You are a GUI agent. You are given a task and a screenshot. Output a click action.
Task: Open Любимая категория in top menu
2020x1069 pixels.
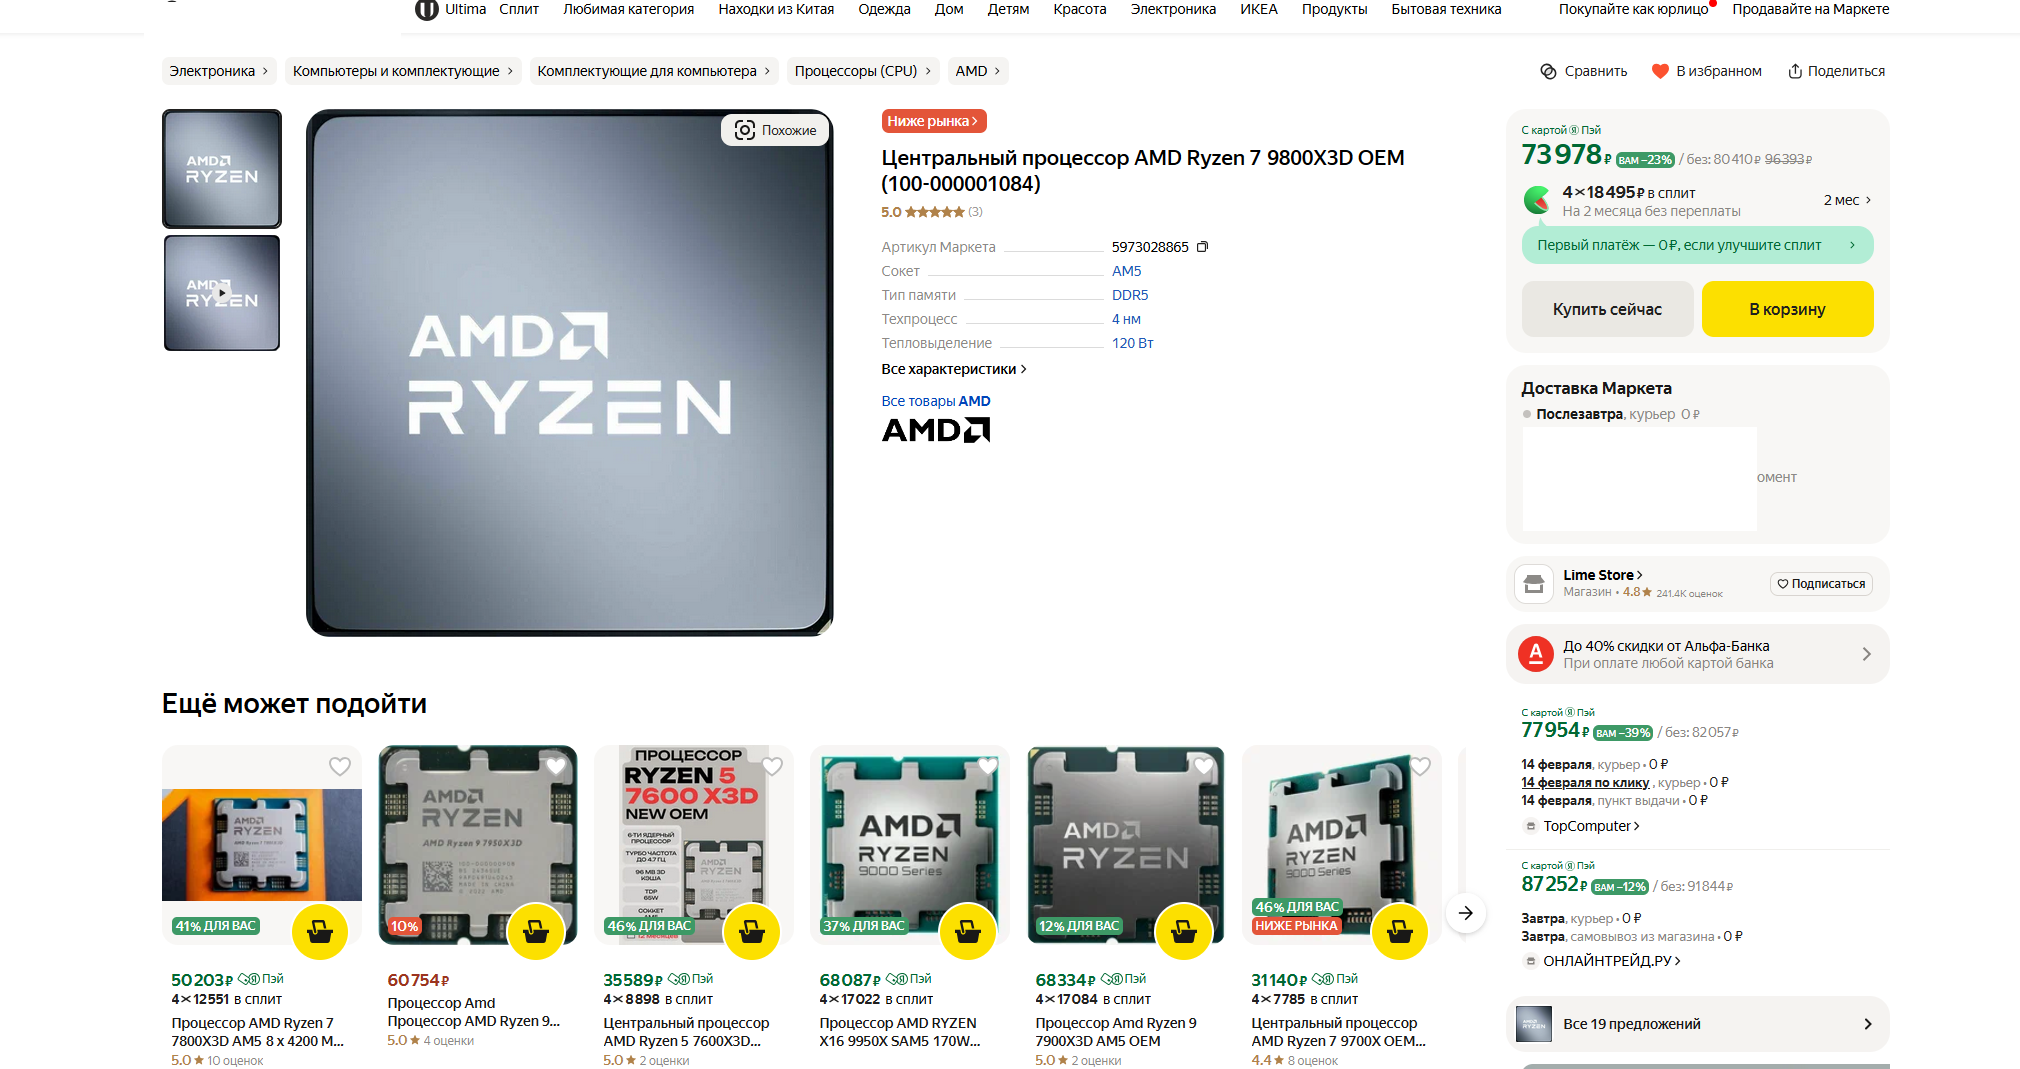click(x=629, y=9)
